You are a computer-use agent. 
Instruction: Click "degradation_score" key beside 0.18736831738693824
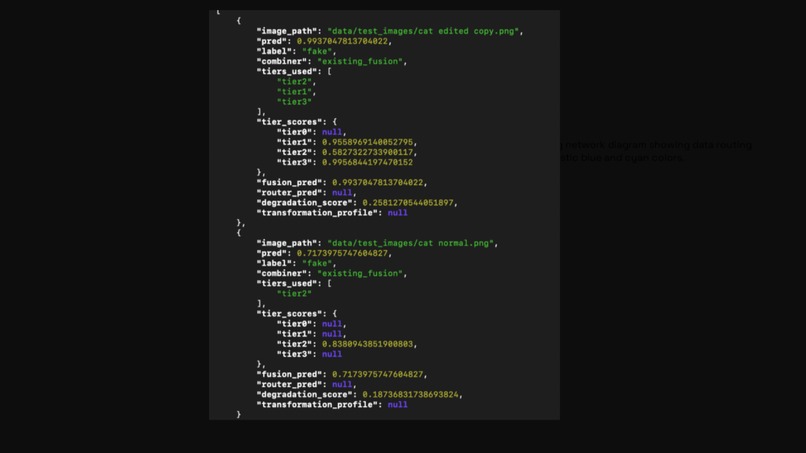point(305,394)
